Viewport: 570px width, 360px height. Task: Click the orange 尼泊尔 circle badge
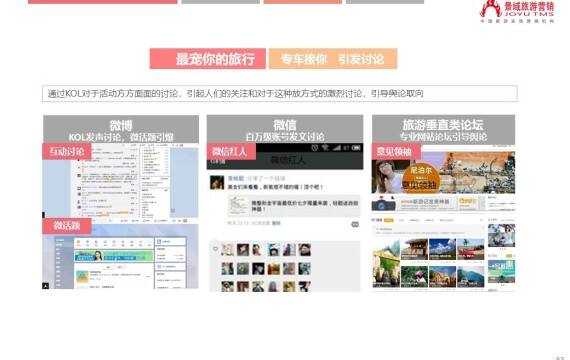421,178
